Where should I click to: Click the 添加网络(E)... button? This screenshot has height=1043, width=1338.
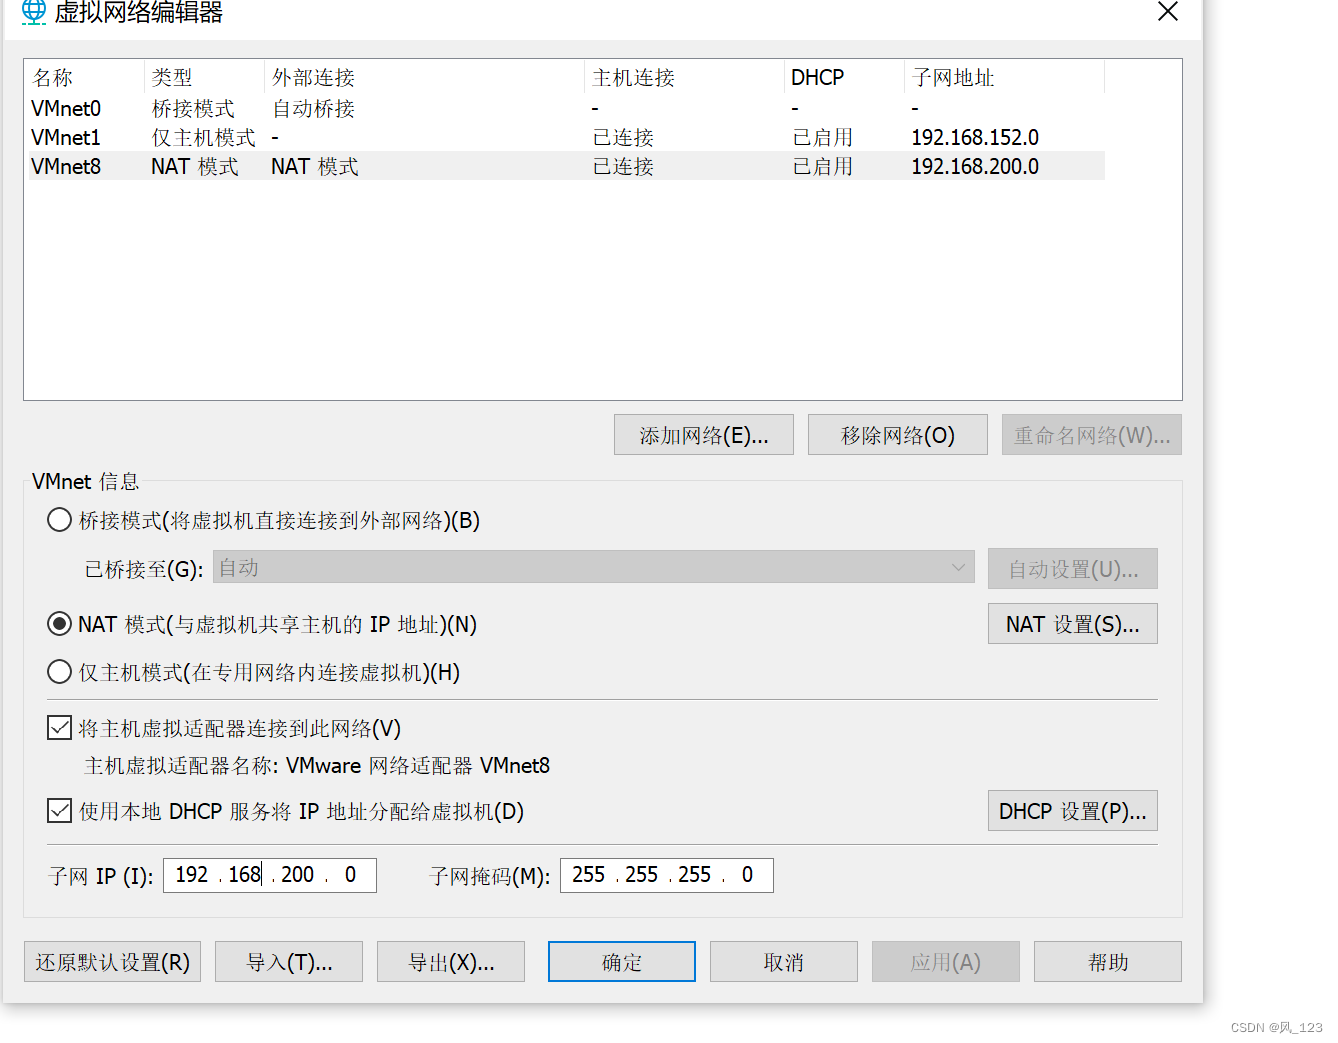(x=704, y=435)
